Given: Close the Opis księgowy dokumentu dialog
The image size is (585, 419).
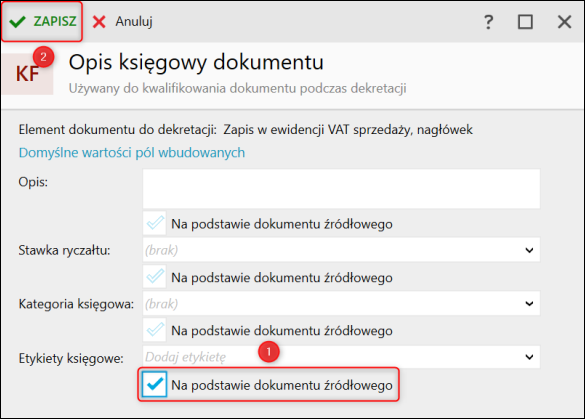Looking at the screenshot, I should [564, 22].
